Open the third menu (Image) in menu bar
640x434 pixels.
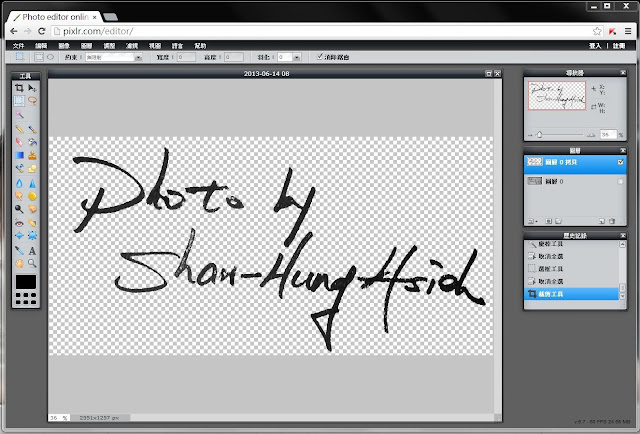pyautogui.click(x=64, y=46)
